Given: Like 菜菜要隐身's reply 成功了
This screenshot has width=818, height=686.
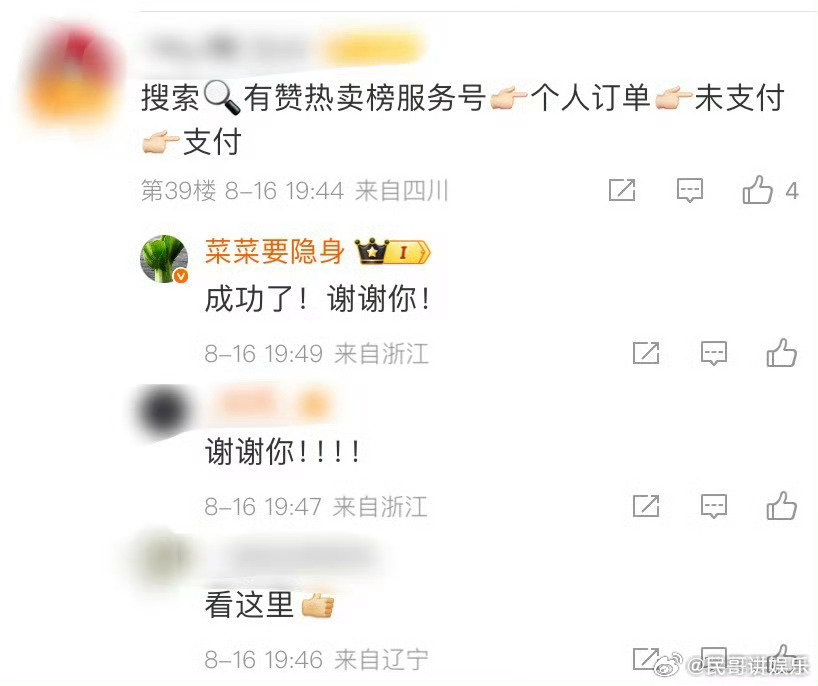Looking at the screenshot, I should tap(781, 353).
